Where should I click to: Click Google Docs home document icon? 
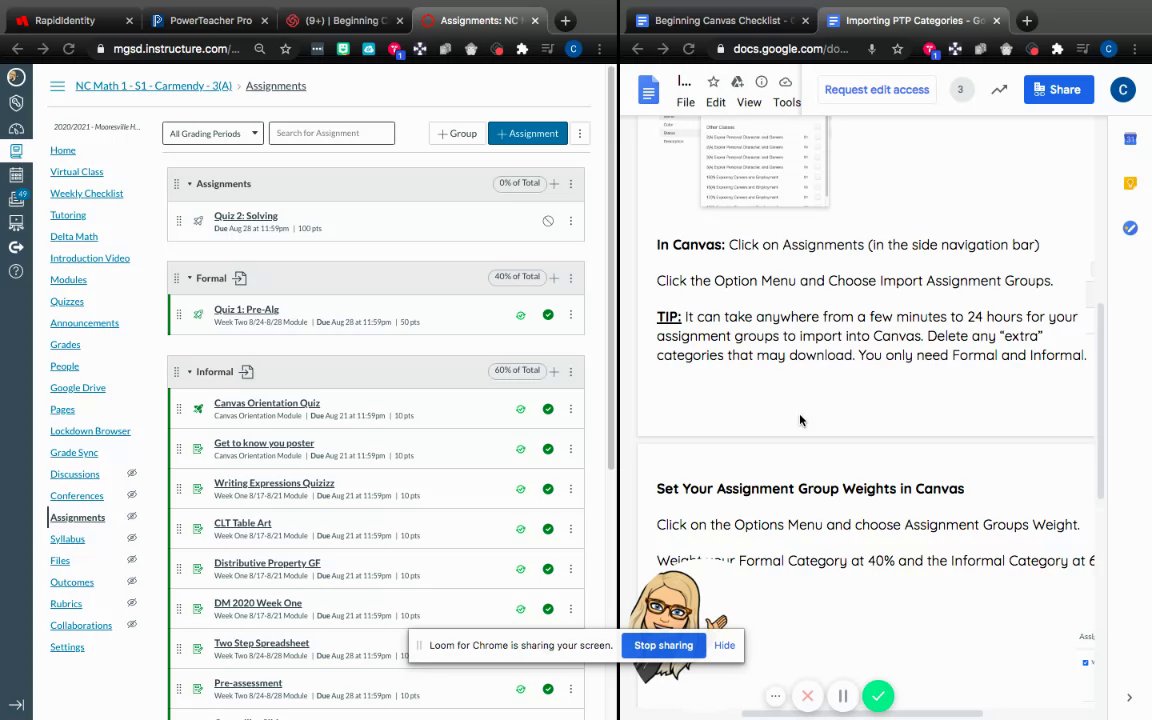(648, 90)
